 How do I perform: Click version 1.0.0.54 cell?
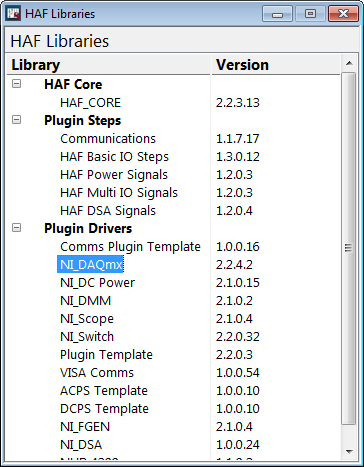pos(238,373)
